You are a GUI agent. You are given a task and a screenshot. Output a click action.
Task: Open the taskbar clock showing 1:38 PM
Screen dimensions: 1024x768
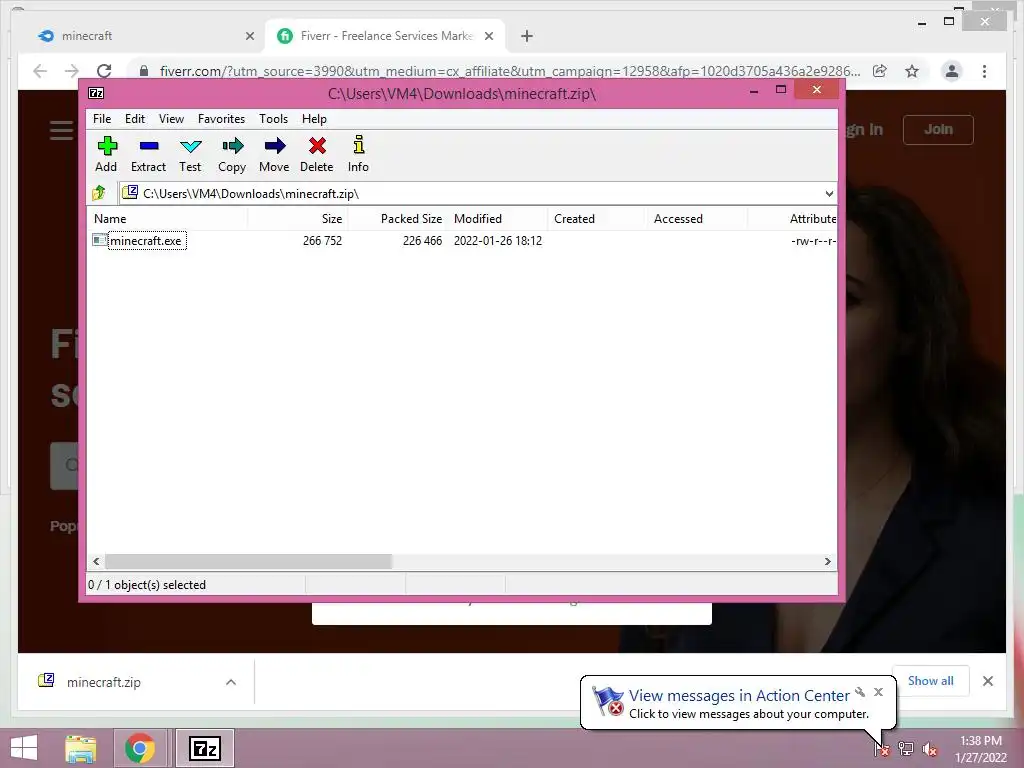(980, 748)
